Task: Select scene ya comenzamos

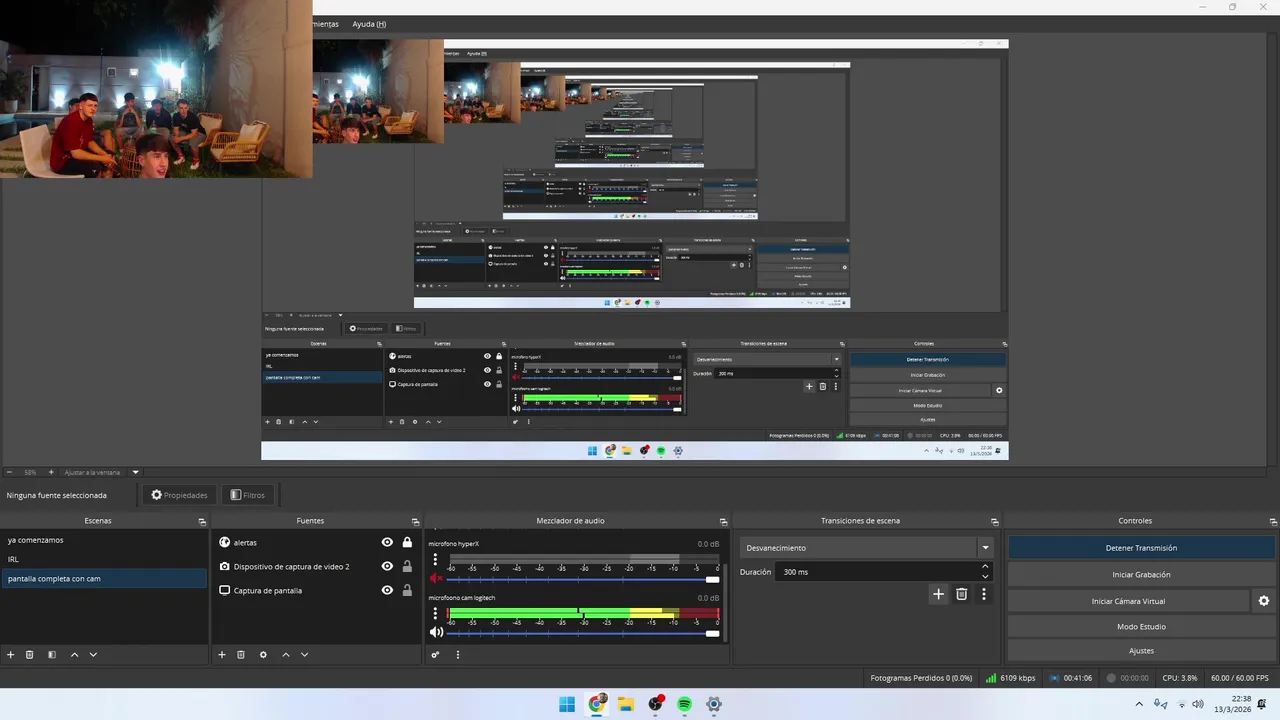Action: coord(105,540)
